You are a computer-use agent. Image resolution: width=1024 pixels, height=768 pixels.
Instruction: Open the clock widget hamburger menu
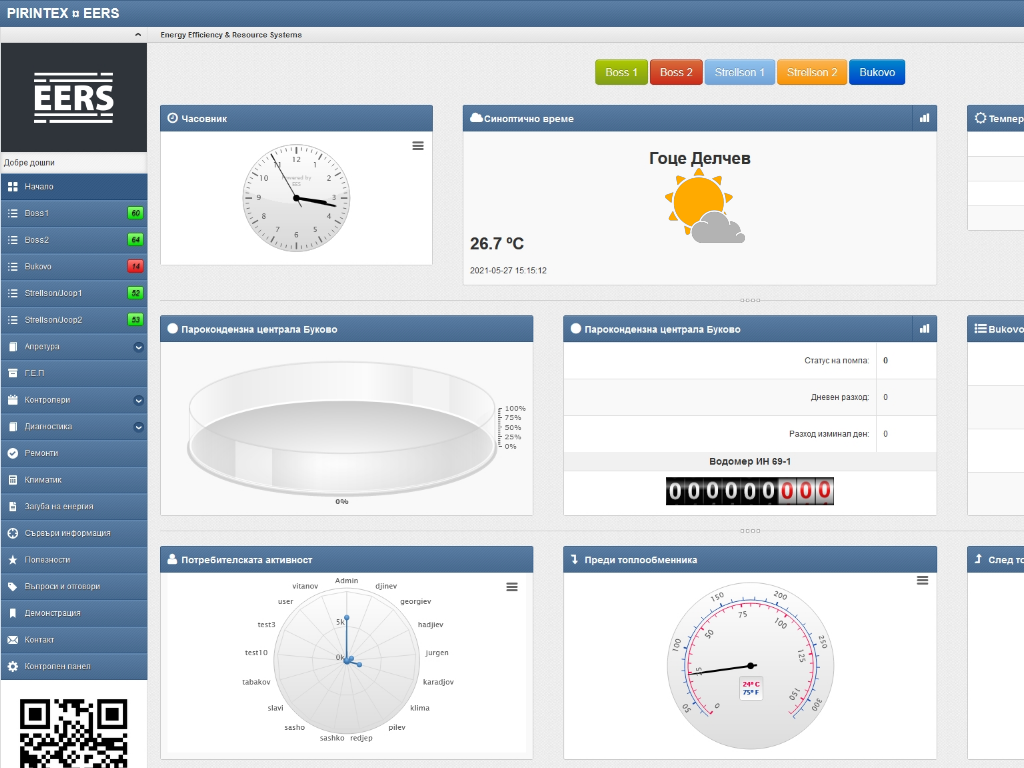[418, 146]
